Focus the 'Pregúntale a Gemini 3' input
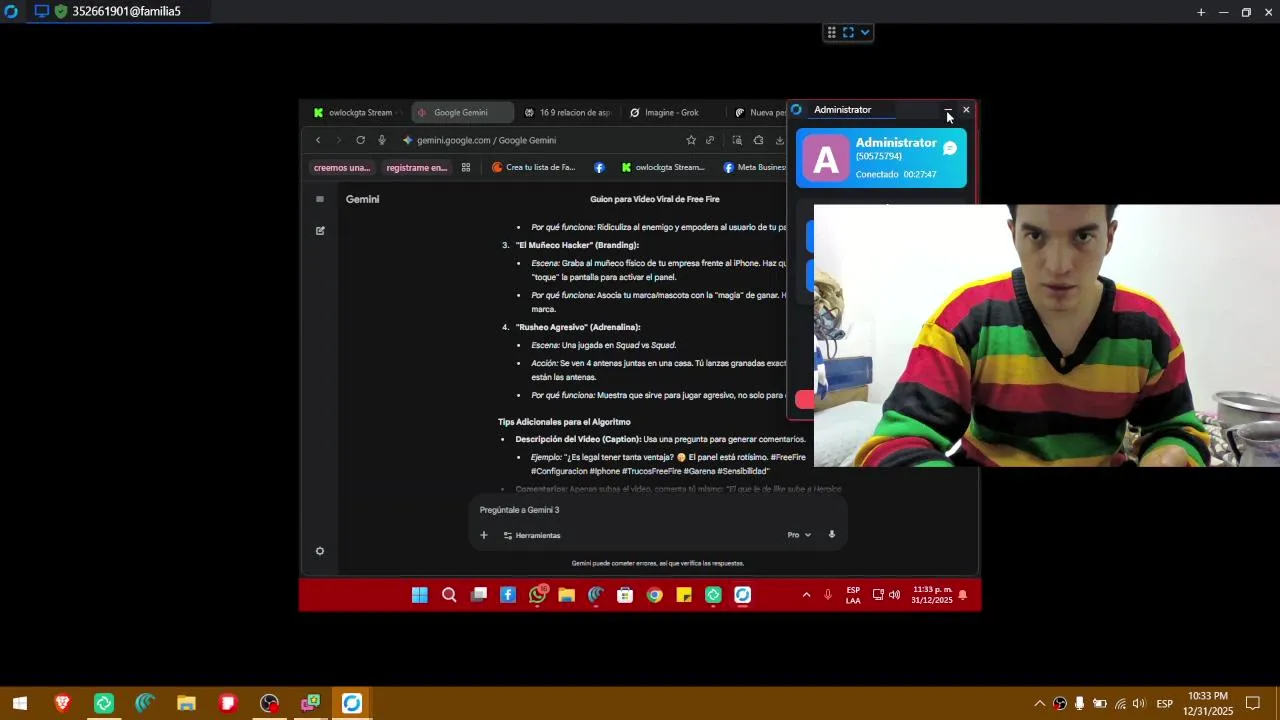1280x720 pixels. [x=657, y=510]
